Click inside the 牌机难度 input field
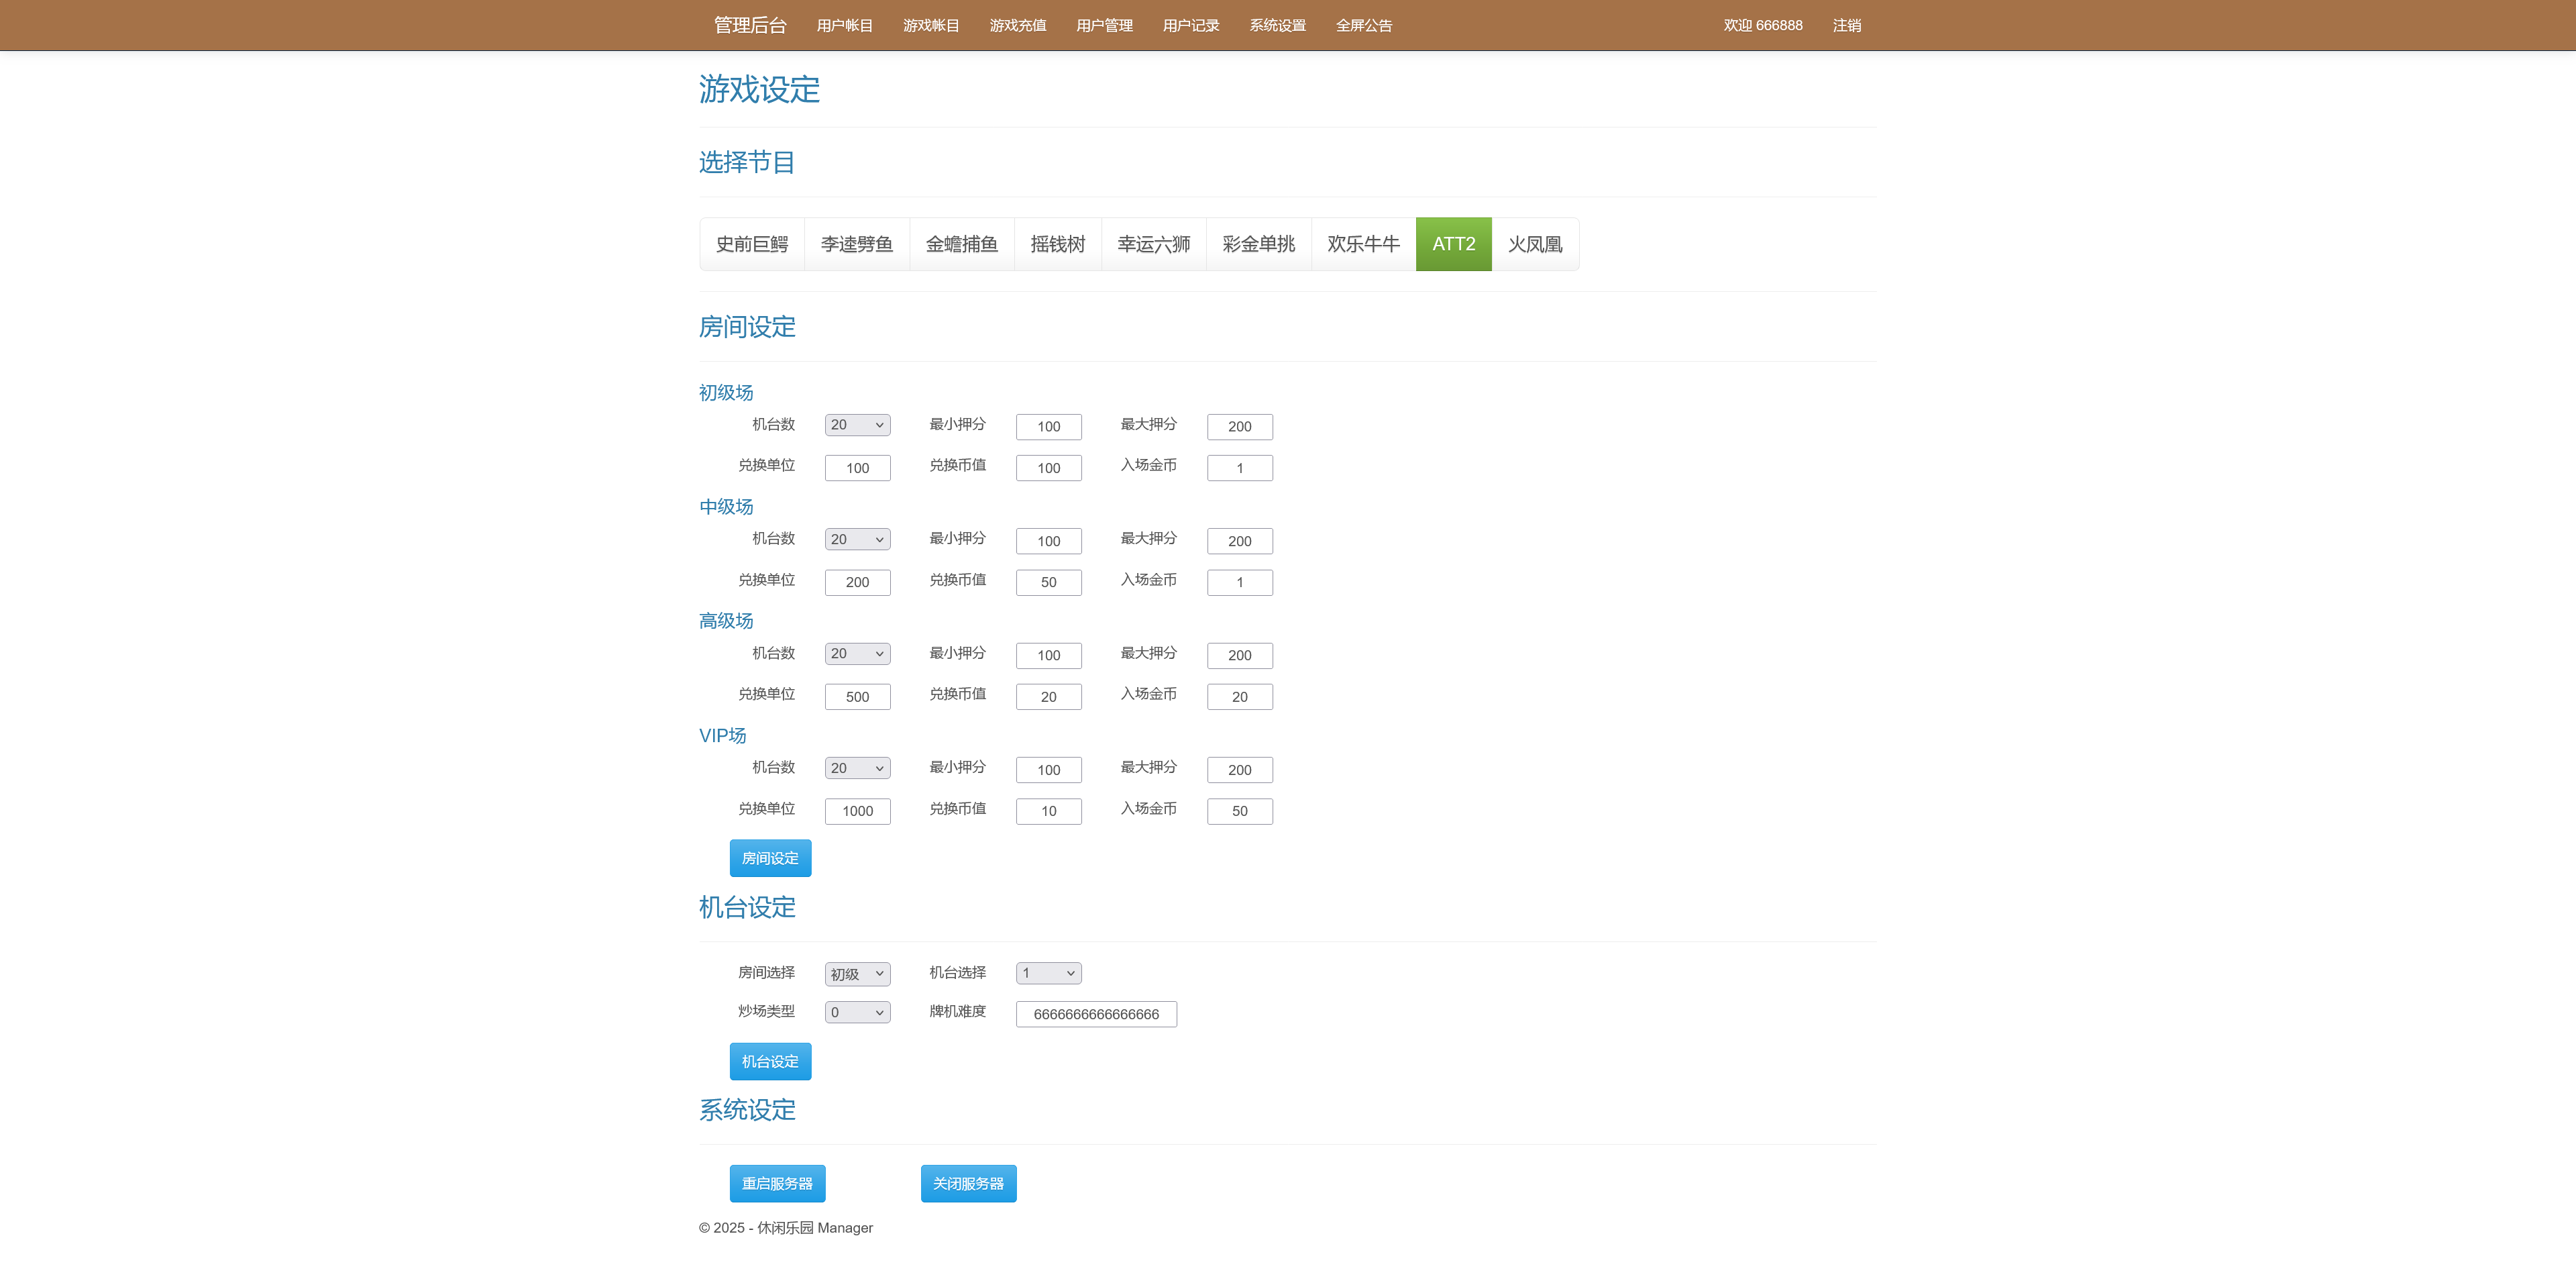The height and width of the screenshot is (1287, 2576). tap(1096, 1013)
